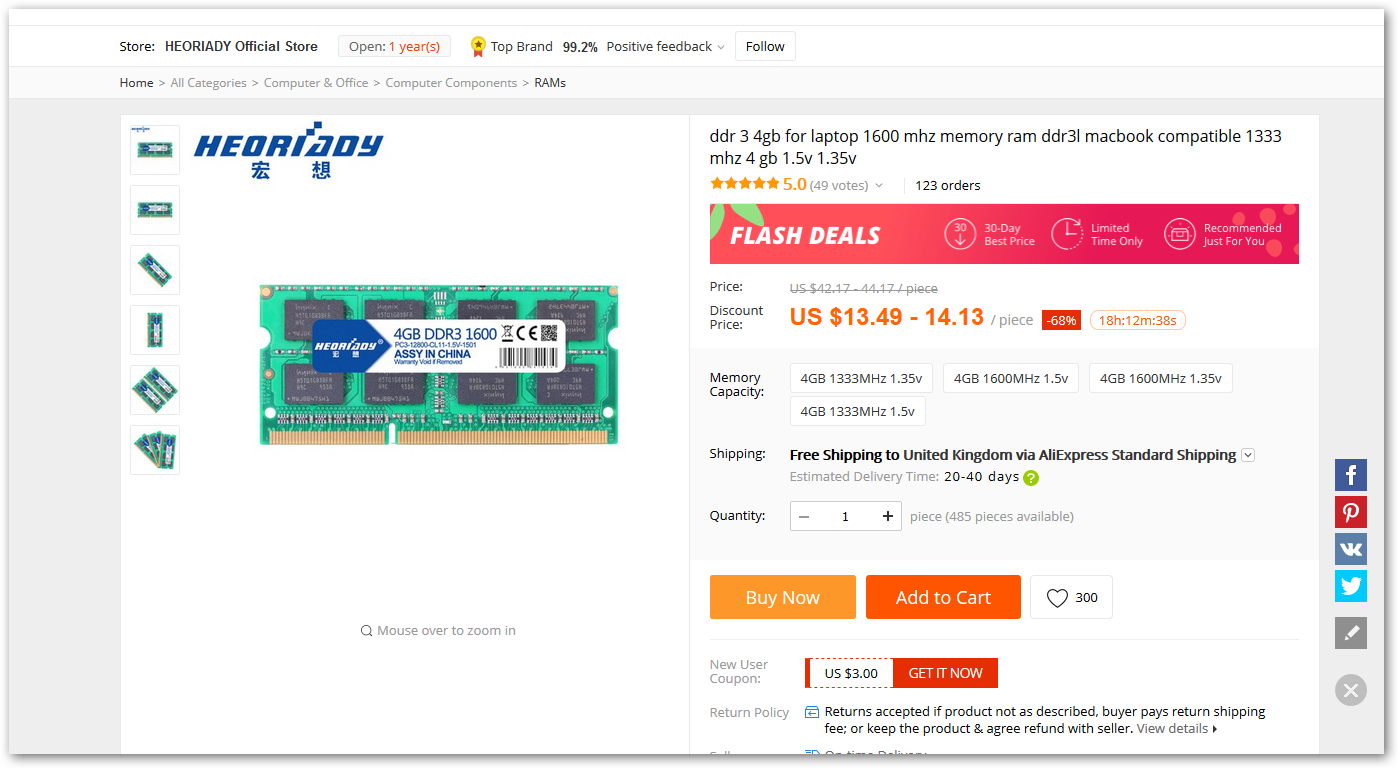Image resolution: width=1398 pixels, height=768 pixels.
Task: Select the third product thumbnail image
Action: point(155,270)
